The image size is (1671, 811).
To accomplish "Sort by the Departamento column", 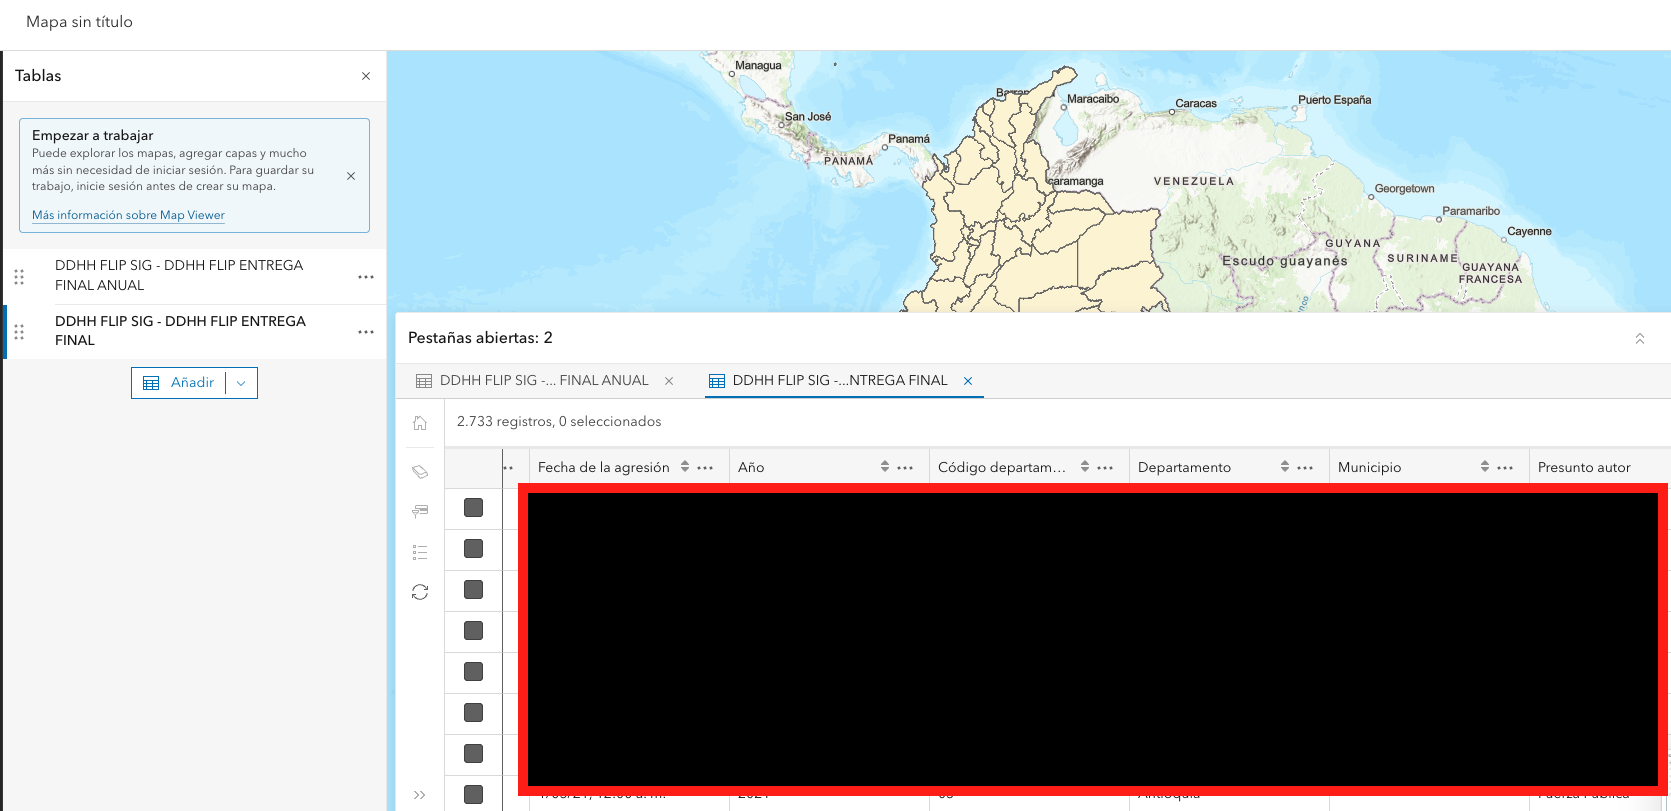I will 1285,467.
